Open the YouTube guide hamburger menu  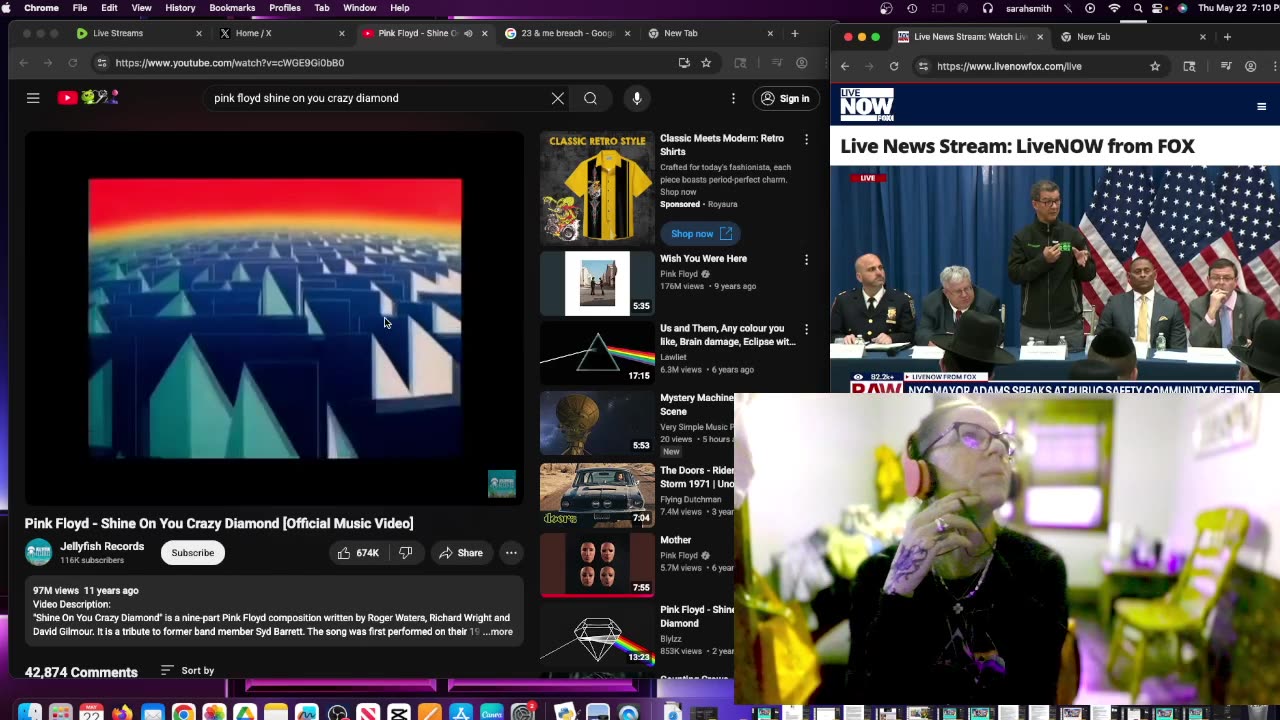[x=33, y=98]
